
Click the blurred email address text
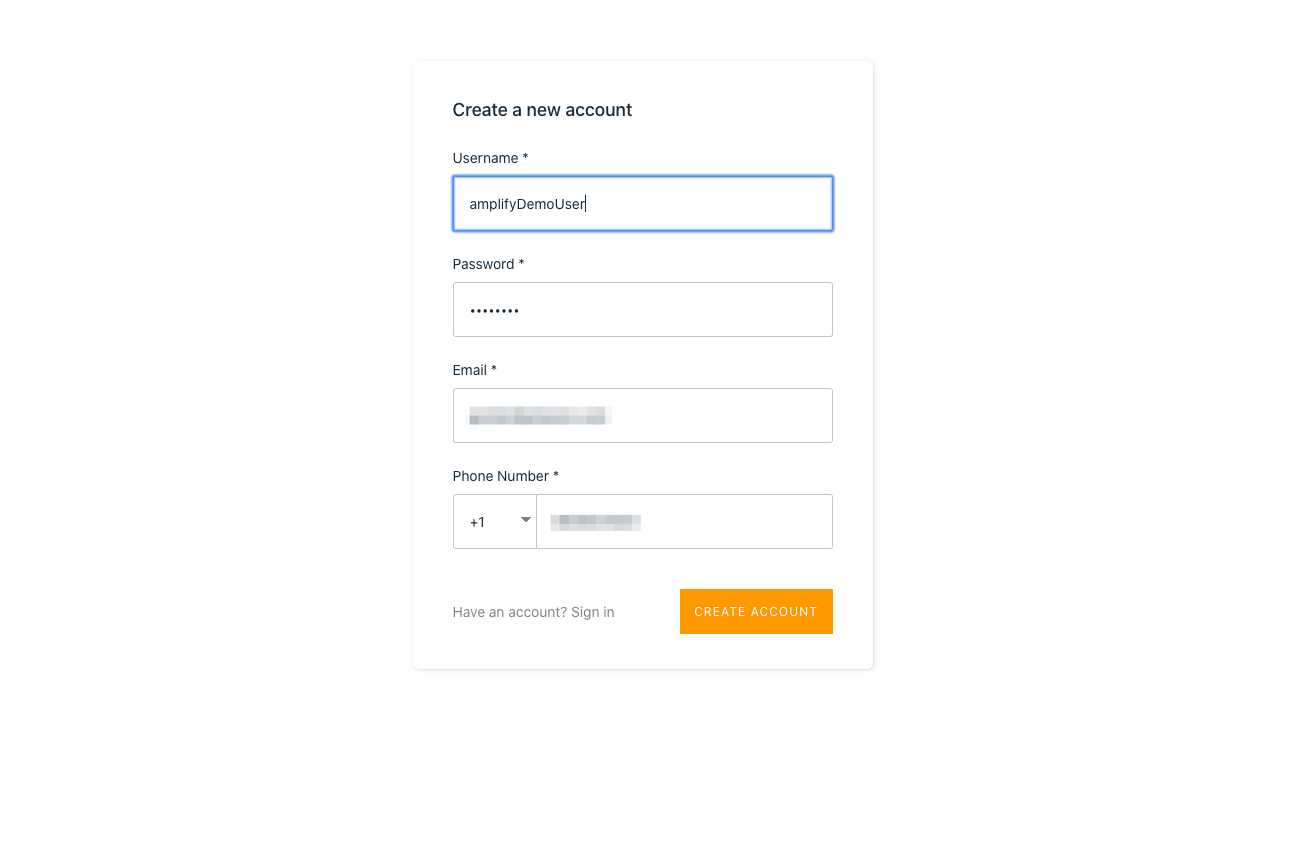(x=540, y=416)
